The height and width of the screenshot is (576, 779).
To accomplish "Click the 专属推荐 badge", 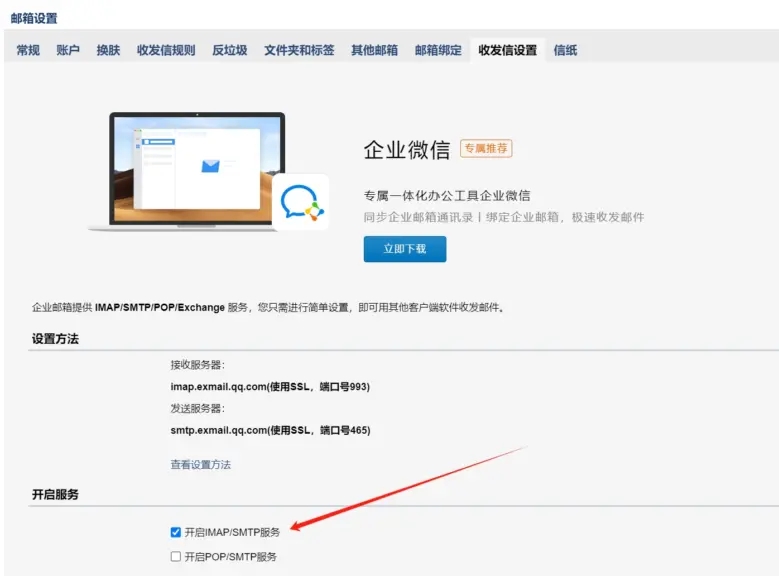I will coord(486,148).
